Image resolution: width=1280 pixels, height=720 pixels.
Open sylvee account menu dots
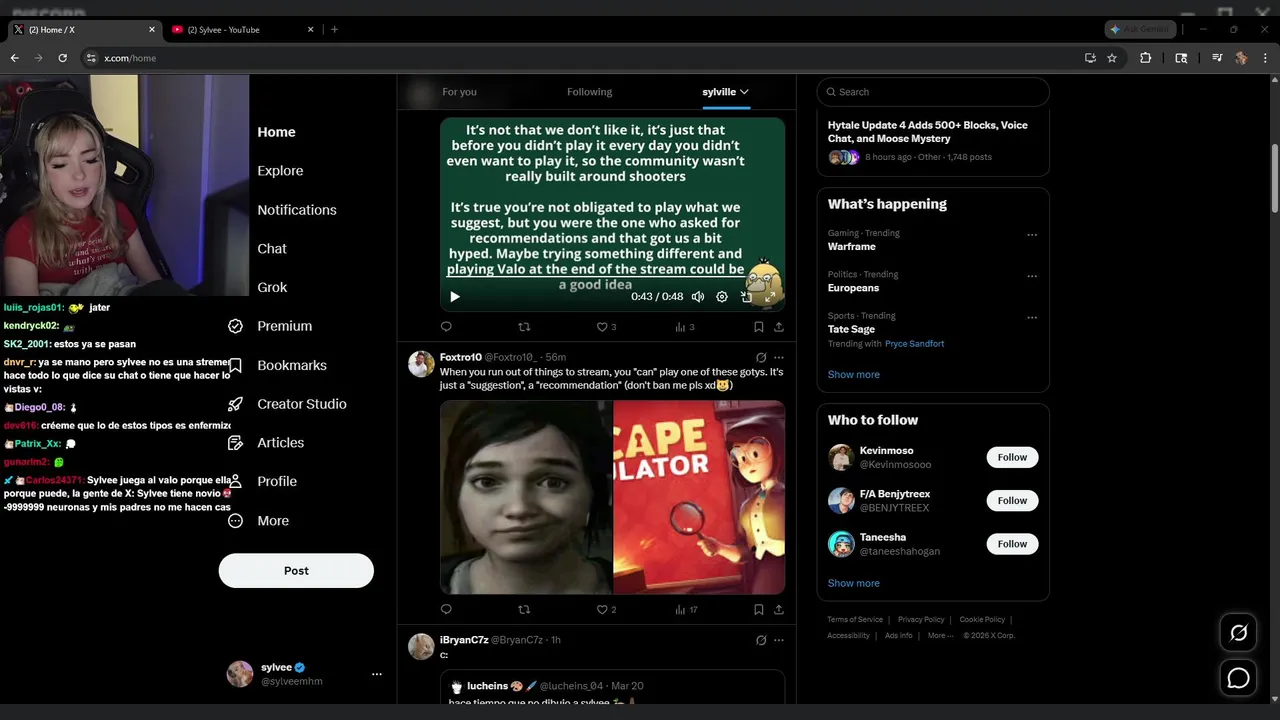377,674
